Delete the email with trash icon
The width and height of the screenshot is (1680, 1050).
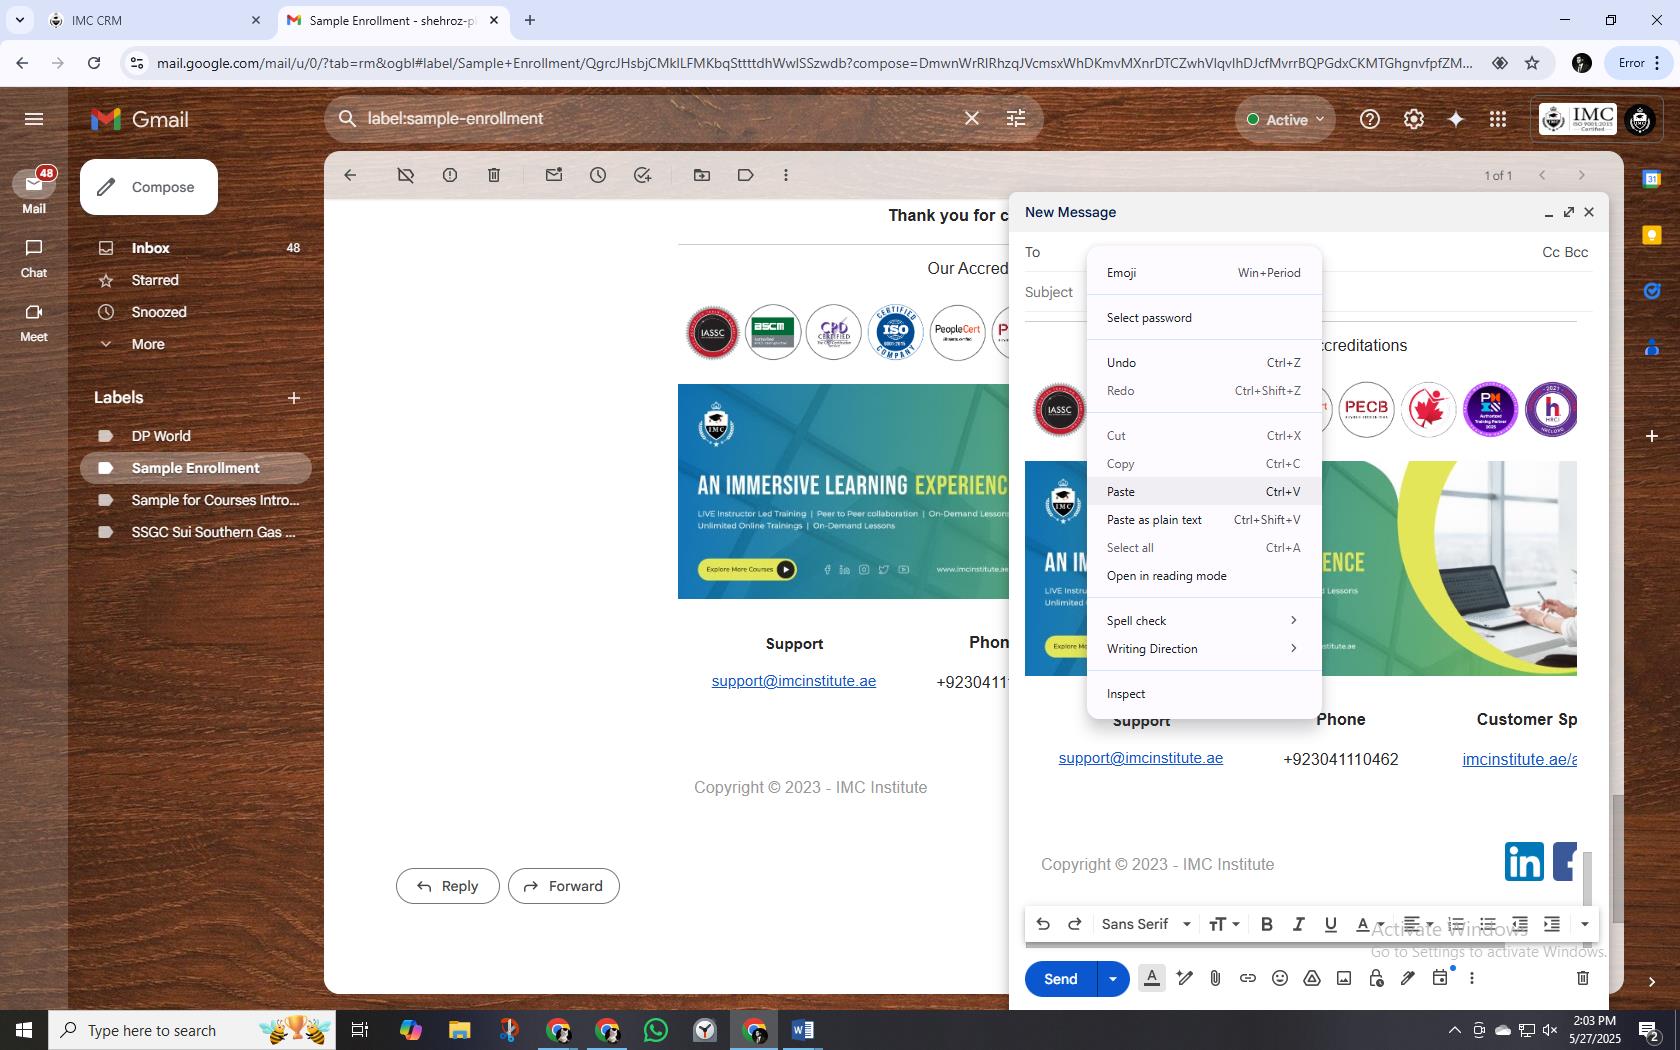[494, 175]
